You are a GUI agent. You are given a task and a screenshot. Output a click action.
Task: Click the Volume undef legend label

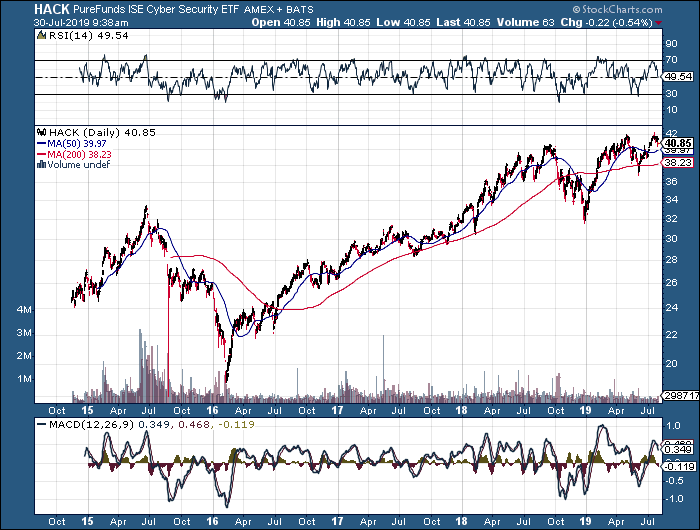(x=79, y=165)
